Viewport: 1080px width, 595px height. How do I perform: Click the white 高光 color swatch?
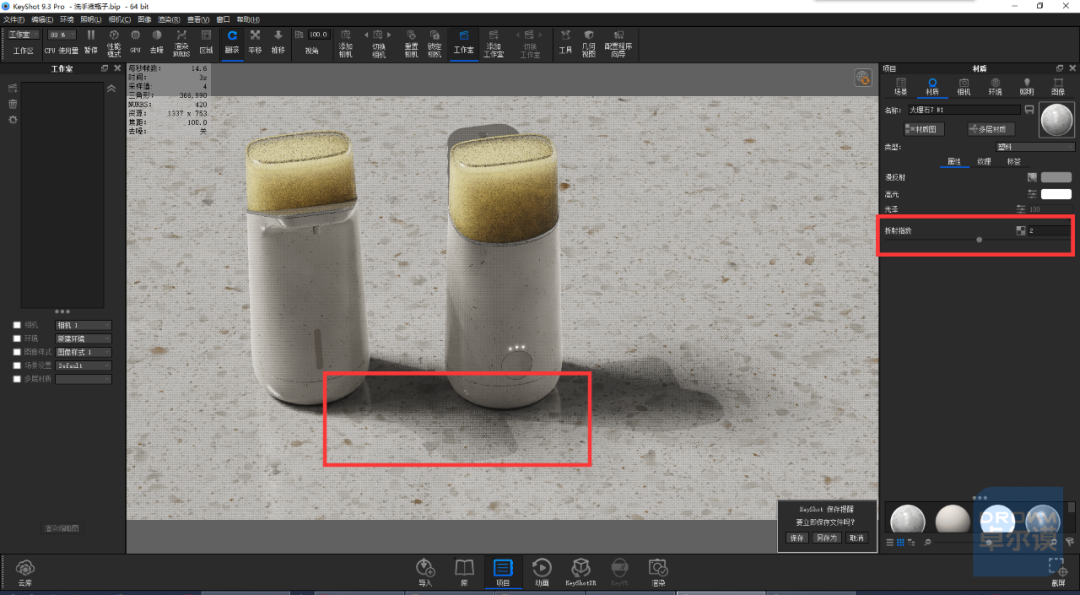[1056, 194]
